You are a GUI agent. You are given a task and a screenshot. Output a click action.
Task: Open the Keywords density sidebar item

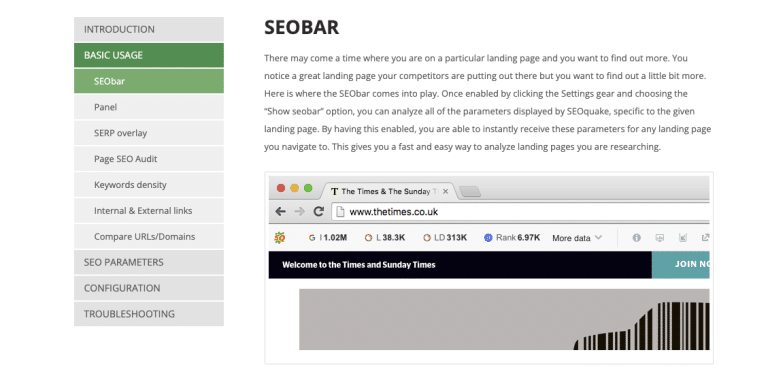click(149, 185)
